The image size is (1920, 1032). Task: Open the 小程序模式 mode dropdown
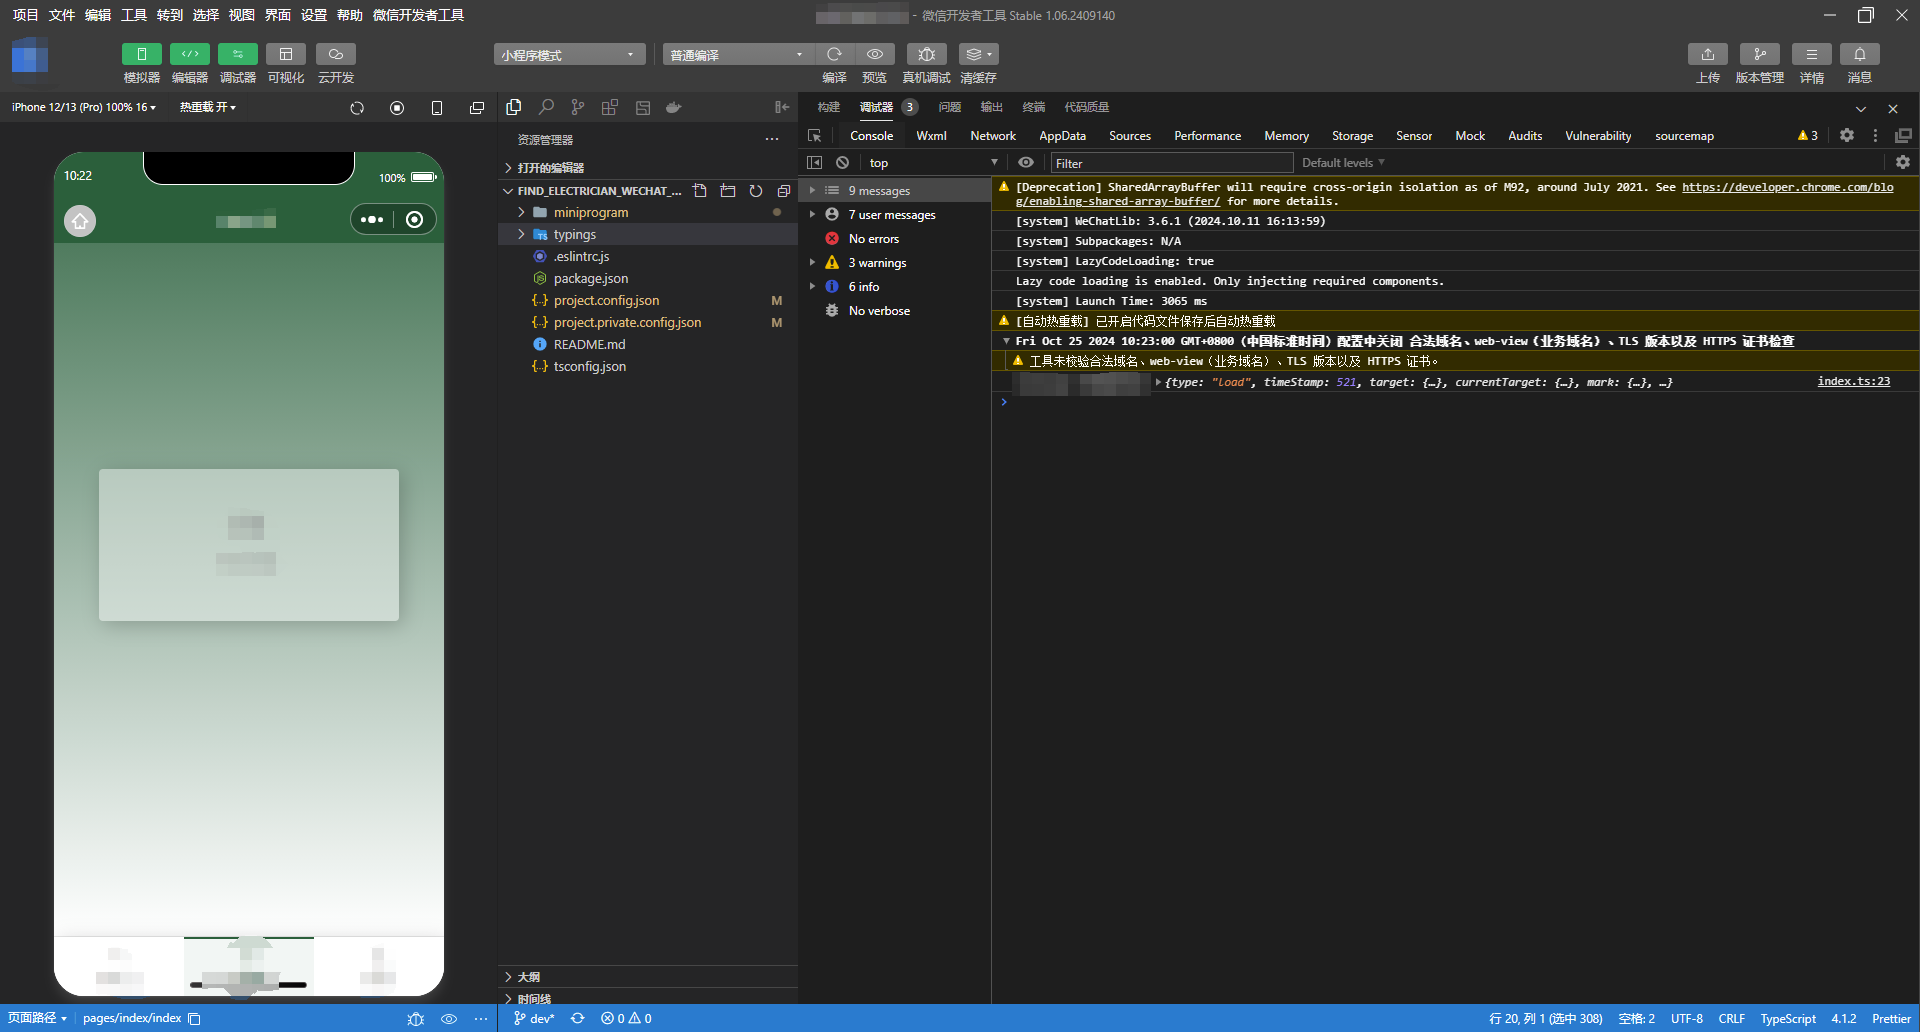tap(569, 55)
